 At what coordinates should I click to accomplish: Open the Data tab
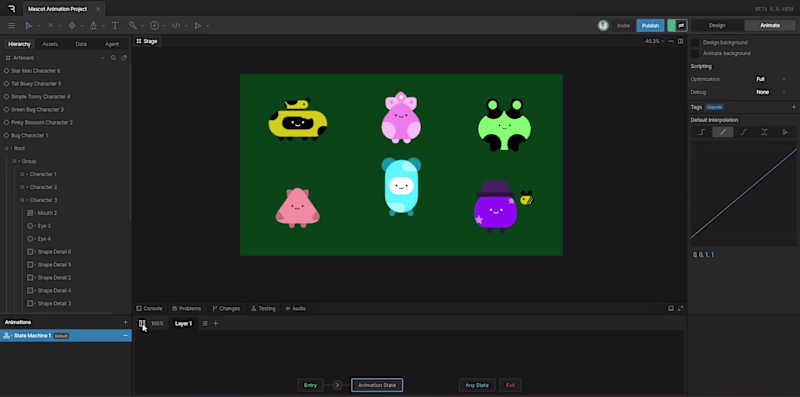pos(81,44)
